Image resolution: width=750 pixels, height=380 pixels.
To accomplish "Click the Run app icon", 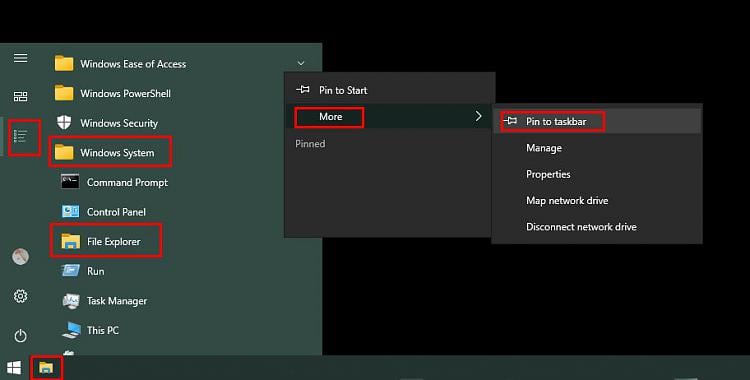I will (x=70, y=271).
